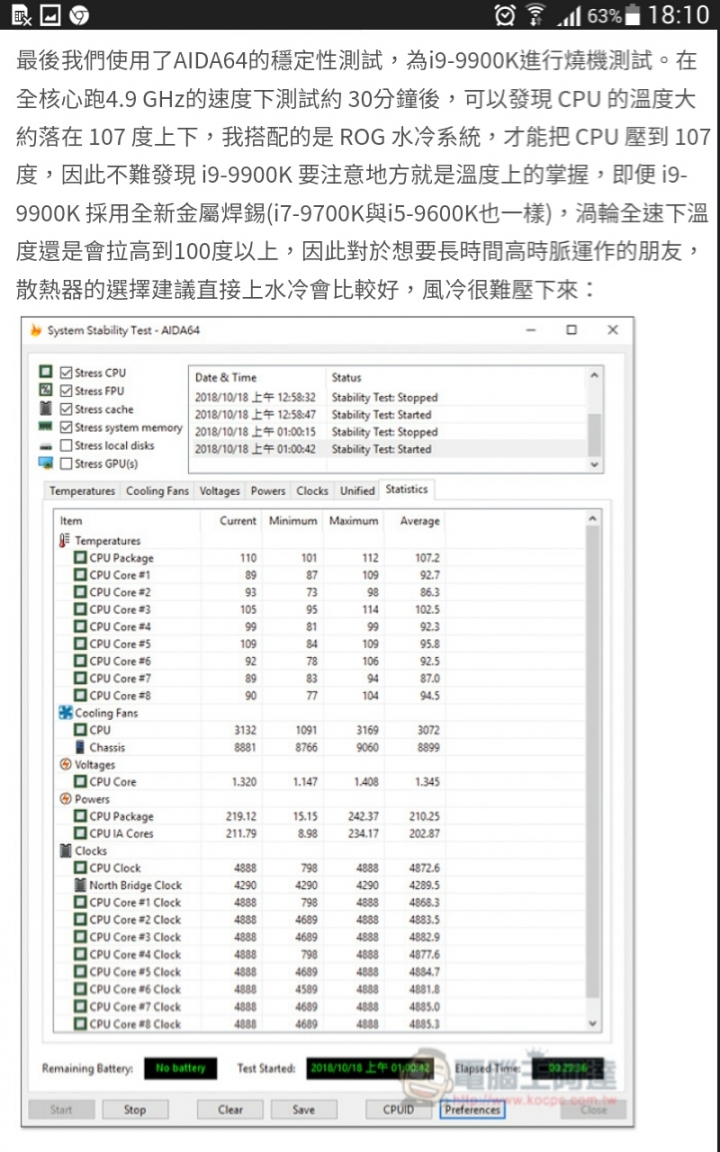720x1152 pixels.
Task: Tap the Chrome notification icon
Action: click(79, 15)
